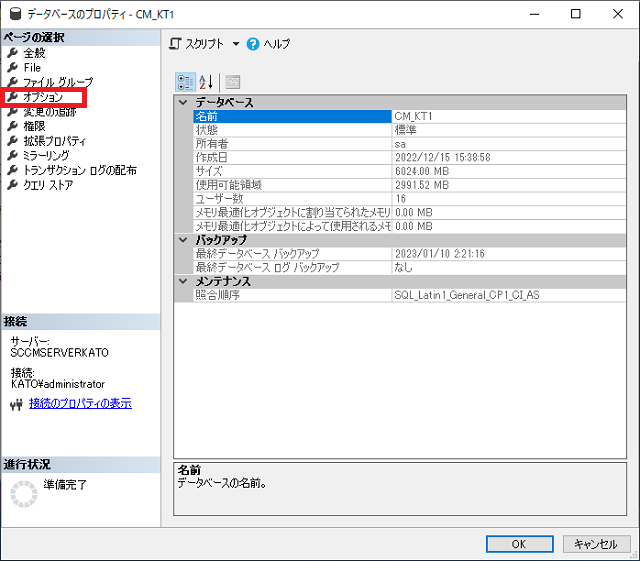Image resolution: width=640 pixels, height=561 pixels.
Task: Click the property pages icon in grid toolbar
Action: tap(232, 82)
